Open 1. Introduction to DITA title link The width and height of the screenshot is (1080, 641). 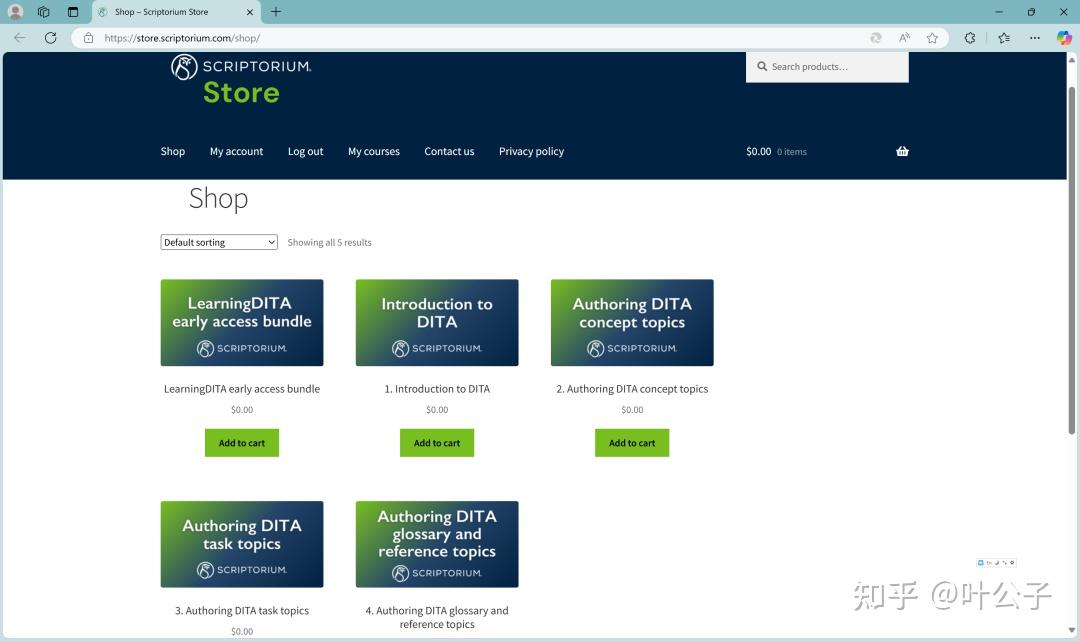pyautogui.click(x=437, y=389)
